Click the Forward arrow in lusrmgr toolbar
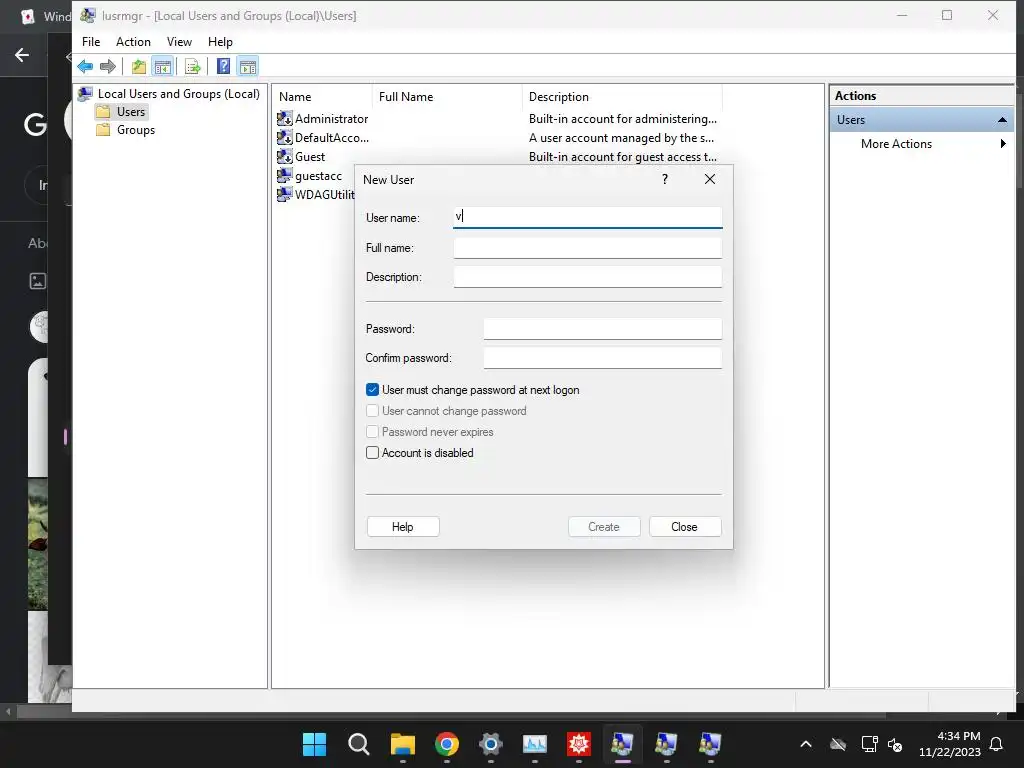 click(x=108, y=66)
